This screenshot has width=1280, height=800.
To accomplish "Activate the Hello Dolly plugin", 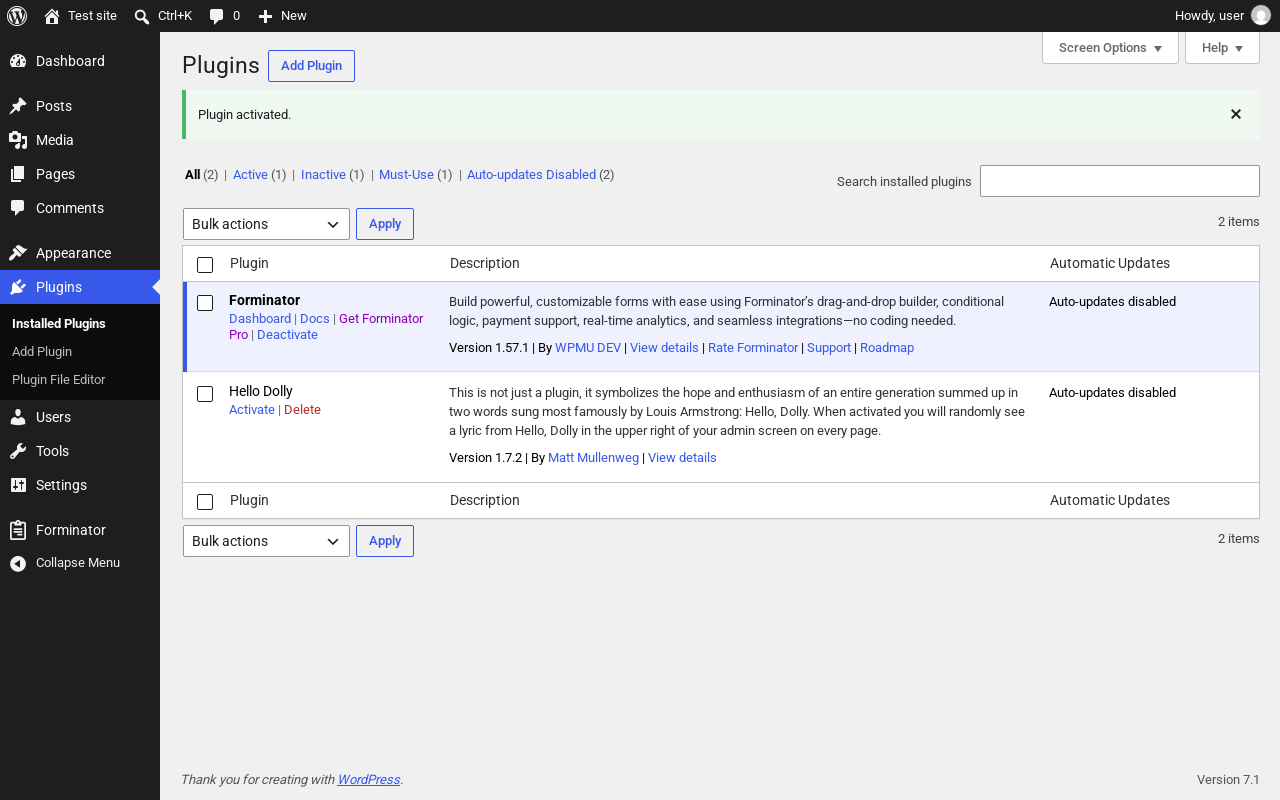I will (252, 410).
